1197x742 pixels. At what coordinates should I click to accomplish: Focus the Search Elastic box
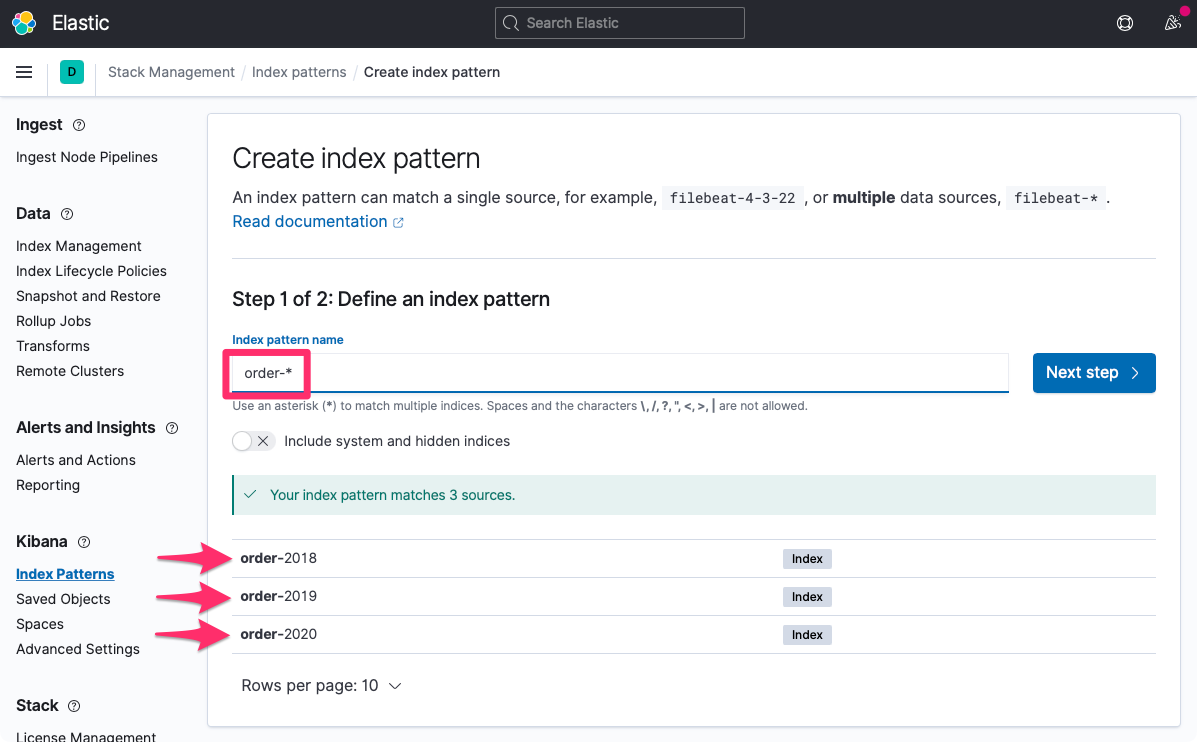click(620, 23)
